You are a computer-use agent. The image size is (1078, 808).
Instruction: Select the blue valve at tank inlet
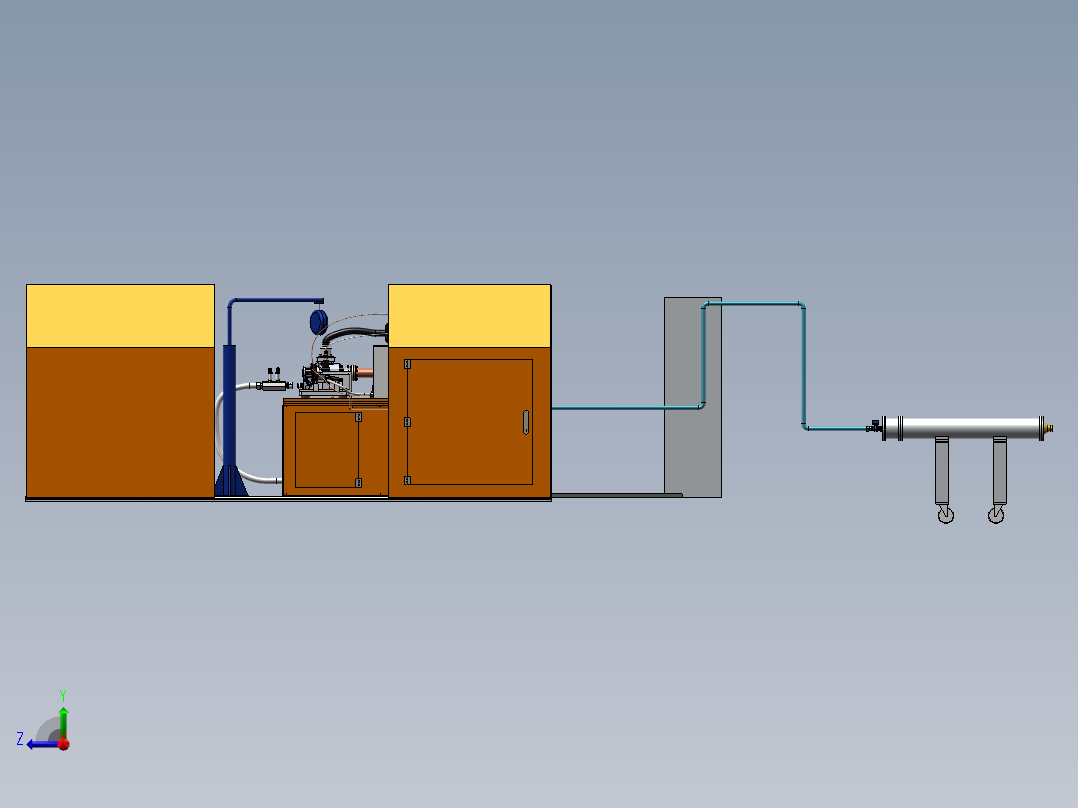(874, 426)
